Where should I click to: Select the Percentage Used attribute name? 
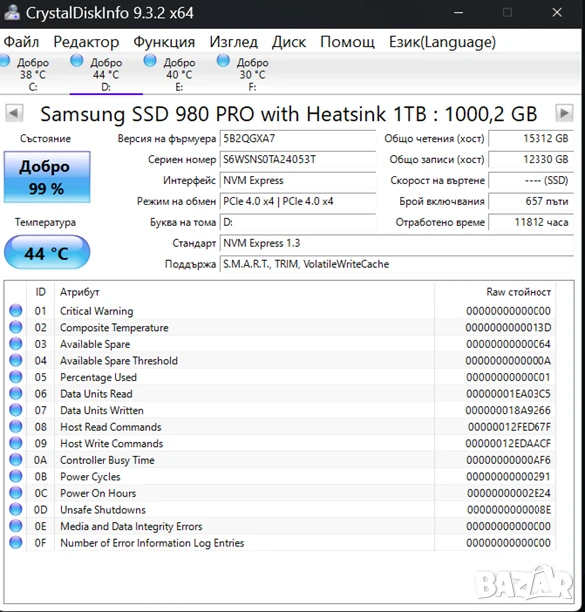pos(98,377)
